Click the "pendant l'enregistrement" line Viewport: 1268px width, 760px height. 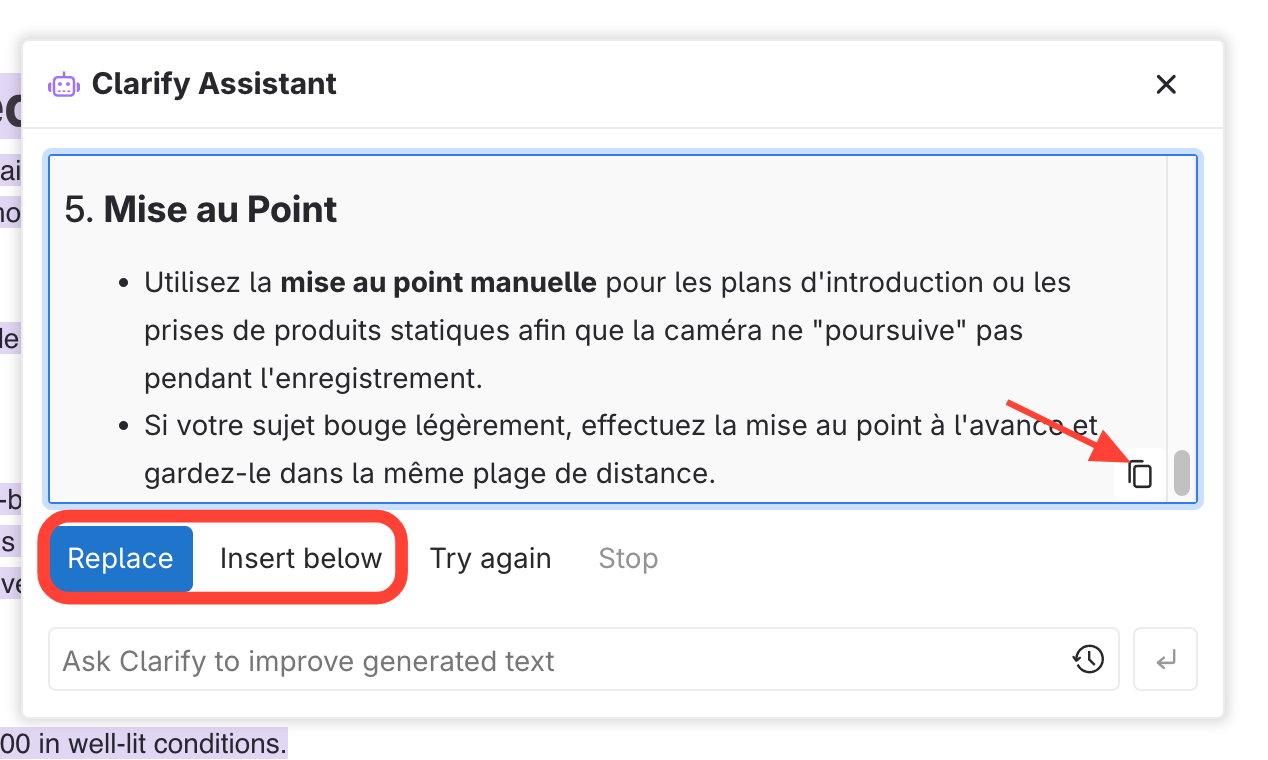[x=313, y=379]
